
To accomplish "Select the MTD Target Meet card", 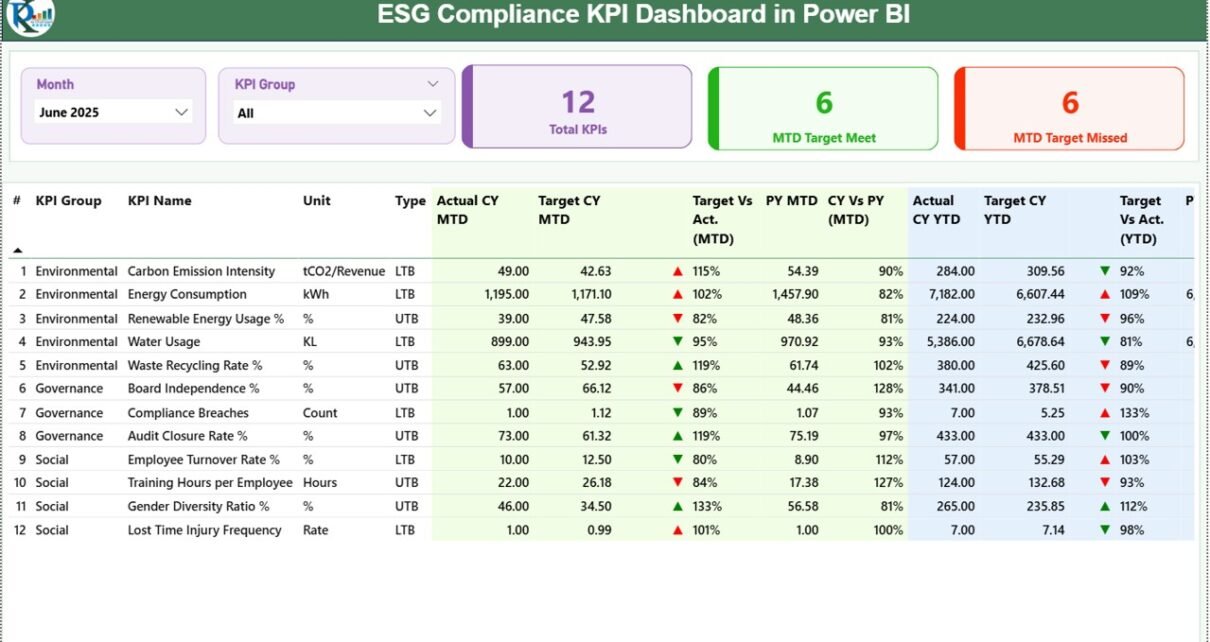I will click(x=823, y=109).
